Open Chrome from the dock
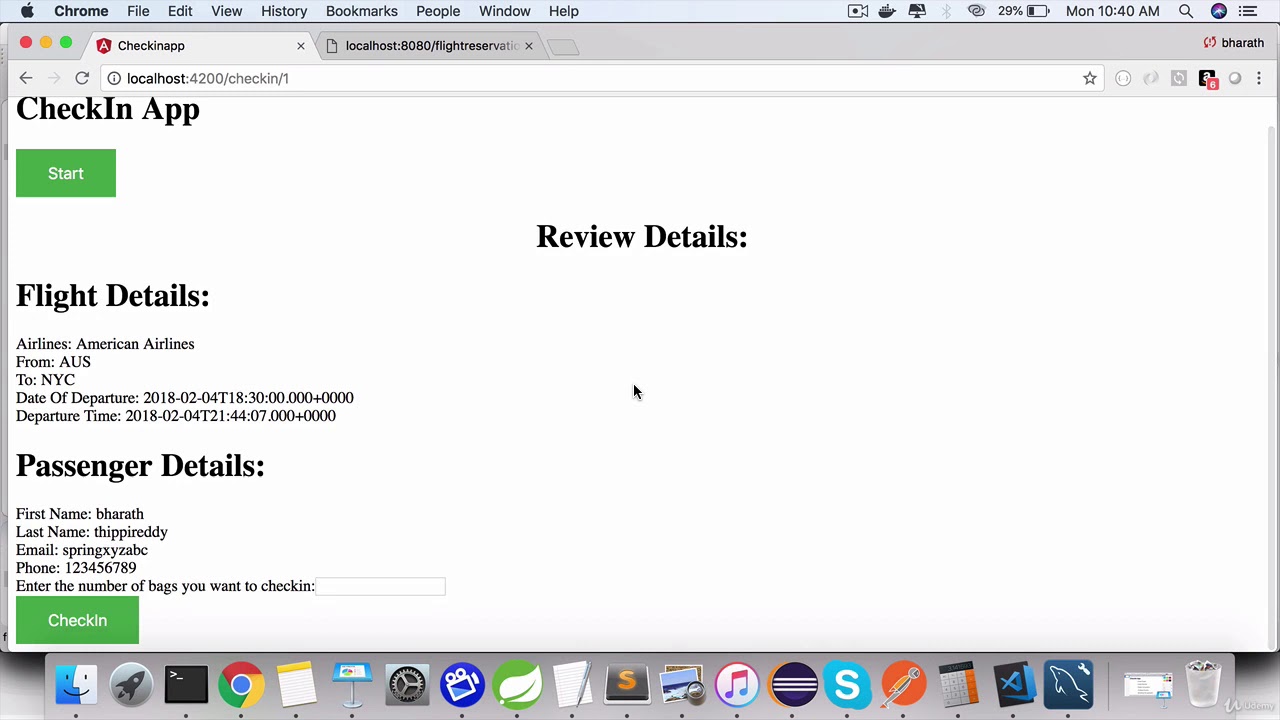Screen dimensions: 1280x720 [x=241, y=685]
